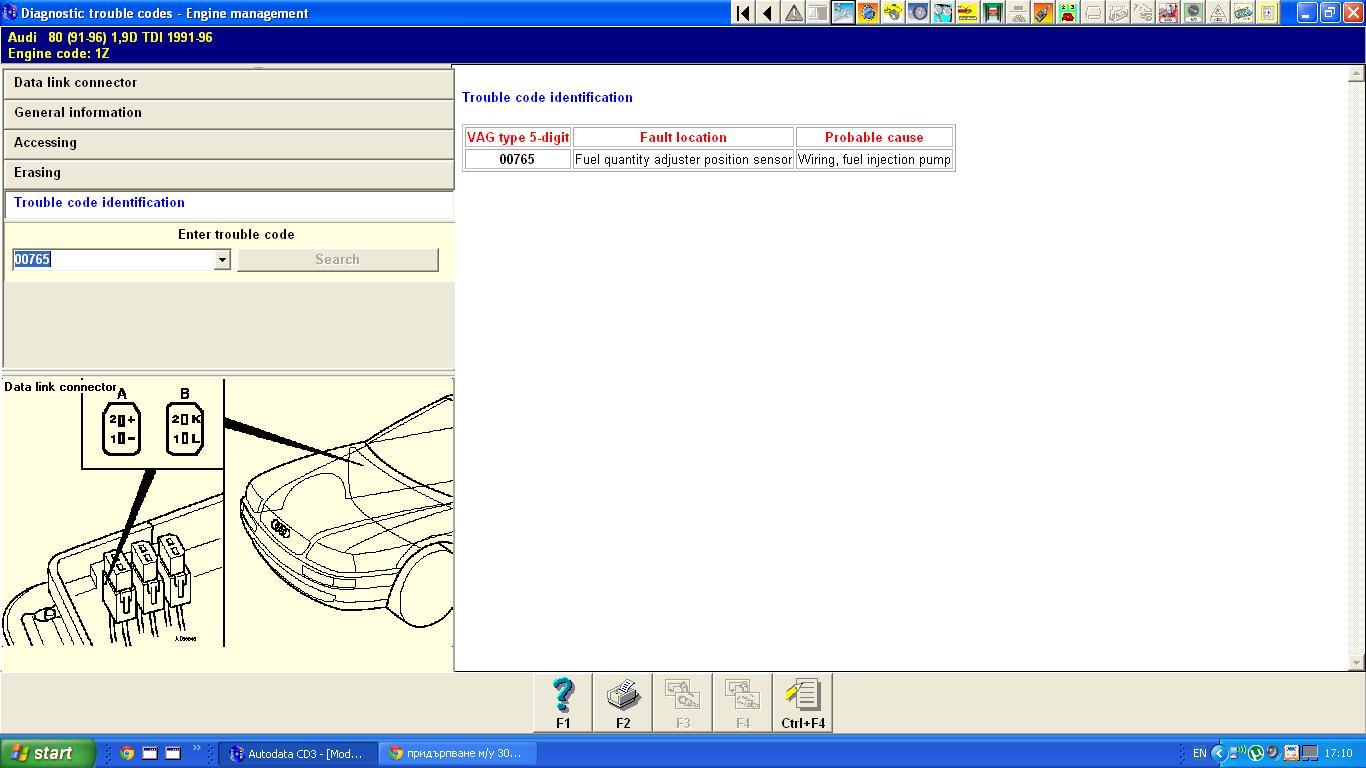The width and height of the screenshot is (1366, 768).
Task: Click 'Wiring, fuel injection pump' cell
Action: (x=874, y=160)
